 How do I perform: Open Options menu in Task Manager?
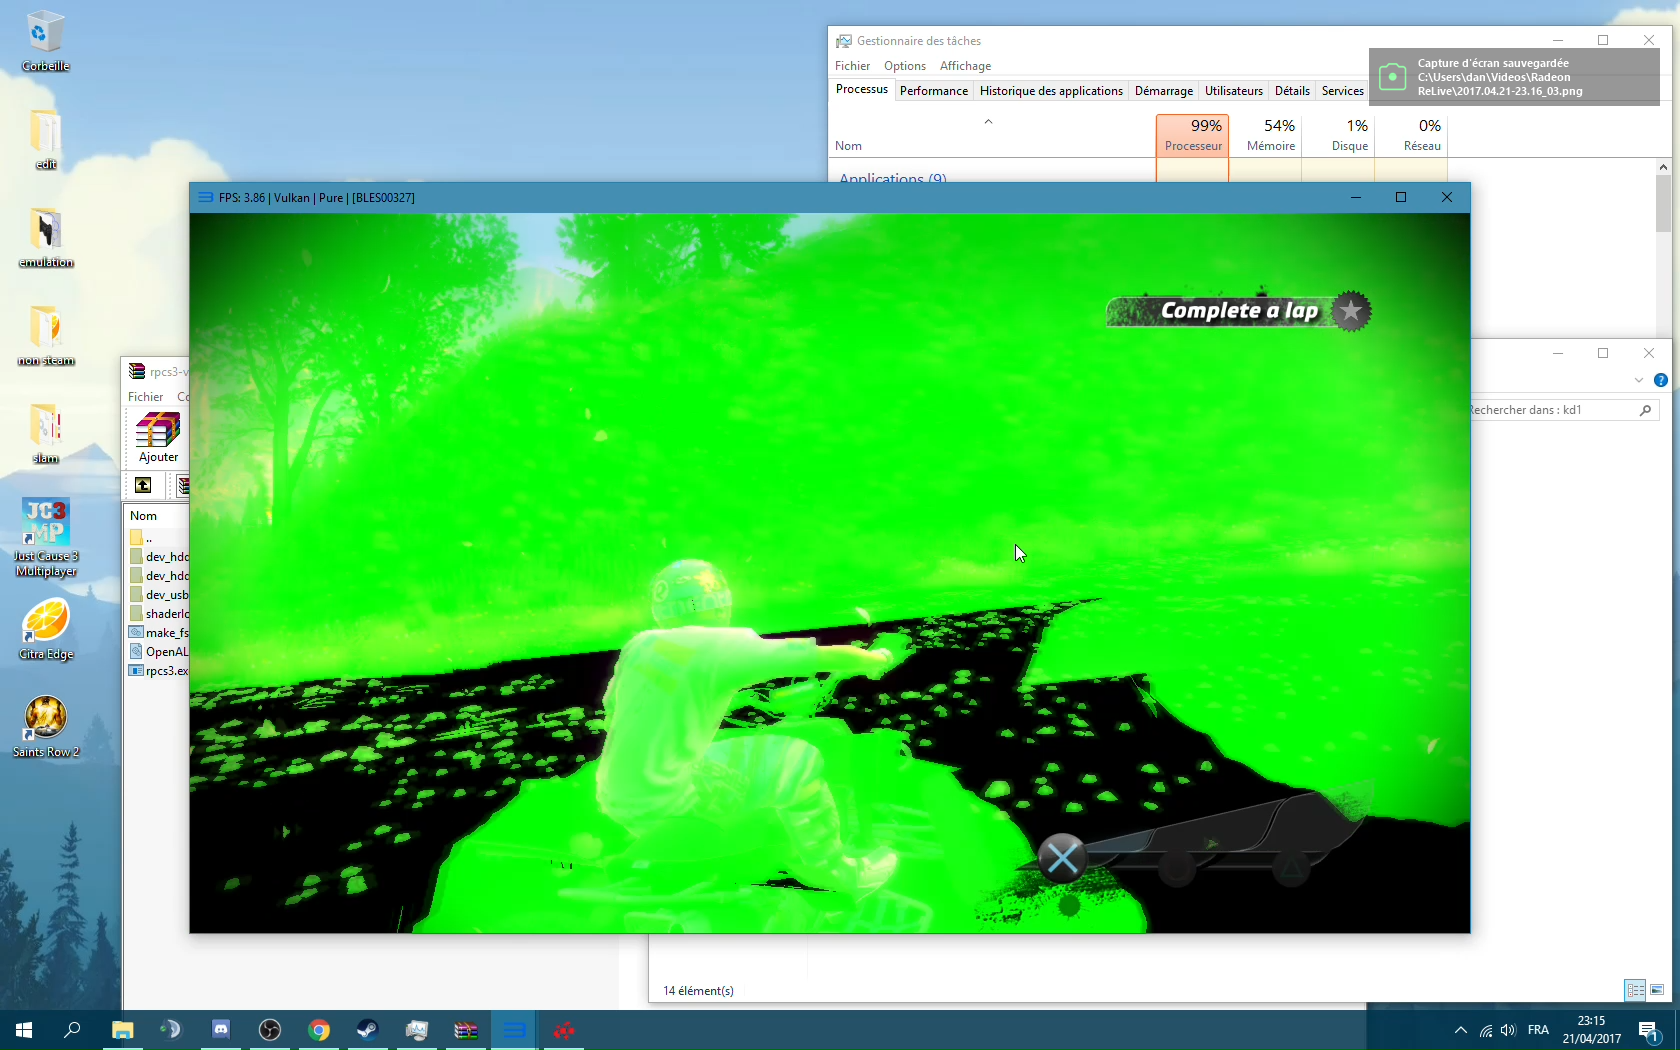click(905, 66)
